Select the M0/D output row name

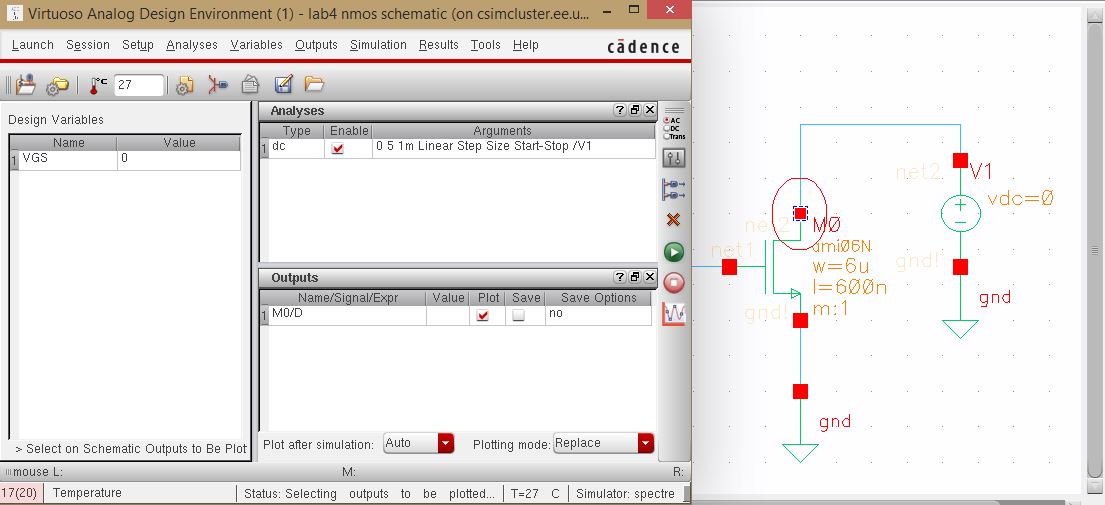click(x=347, y=315)
